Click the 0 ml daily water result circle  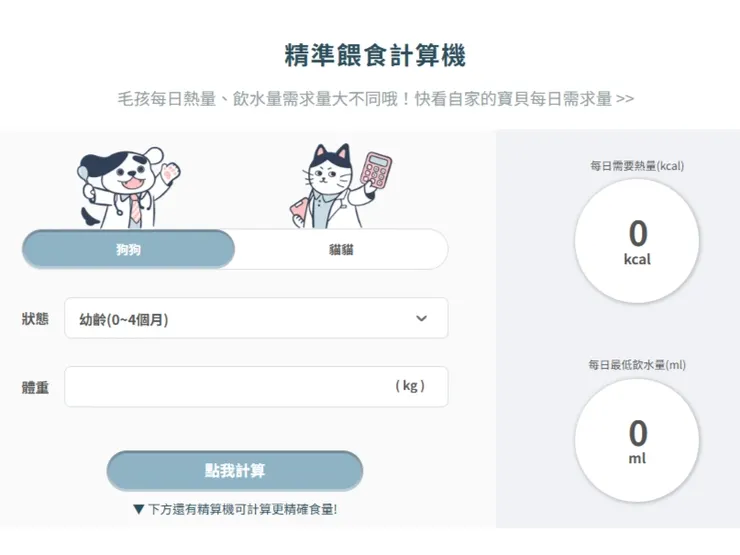(637, 440)
